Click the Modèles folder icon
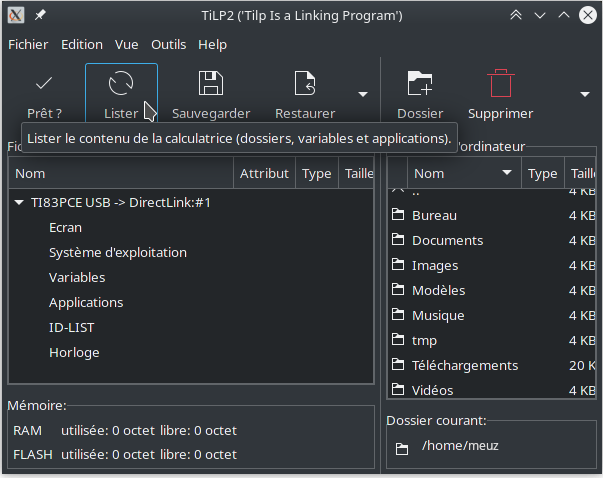Image resolution: width=603 pixels, height=478 pixels. coord(398,290)
